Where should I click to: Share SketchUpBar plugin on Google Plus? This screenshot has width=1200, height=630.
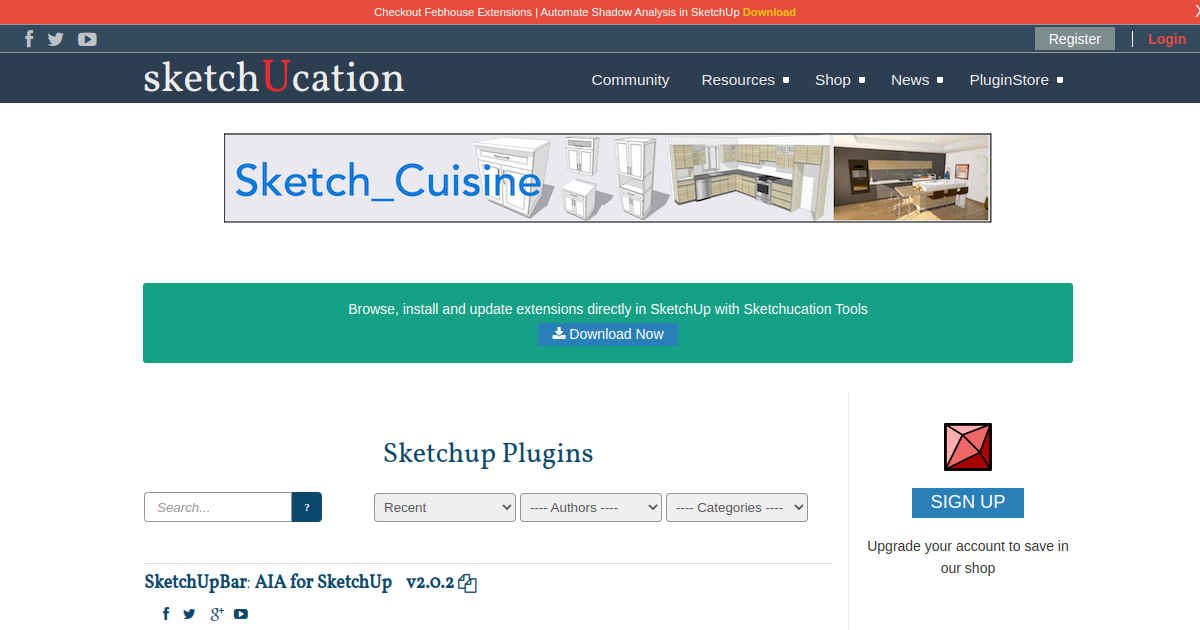216,614
